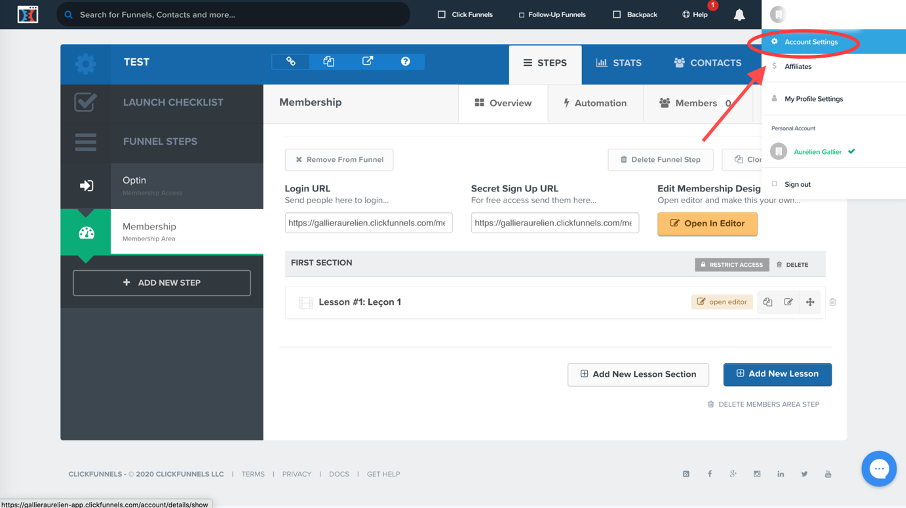Click the Membership step dashboard icon

[86, 232]
